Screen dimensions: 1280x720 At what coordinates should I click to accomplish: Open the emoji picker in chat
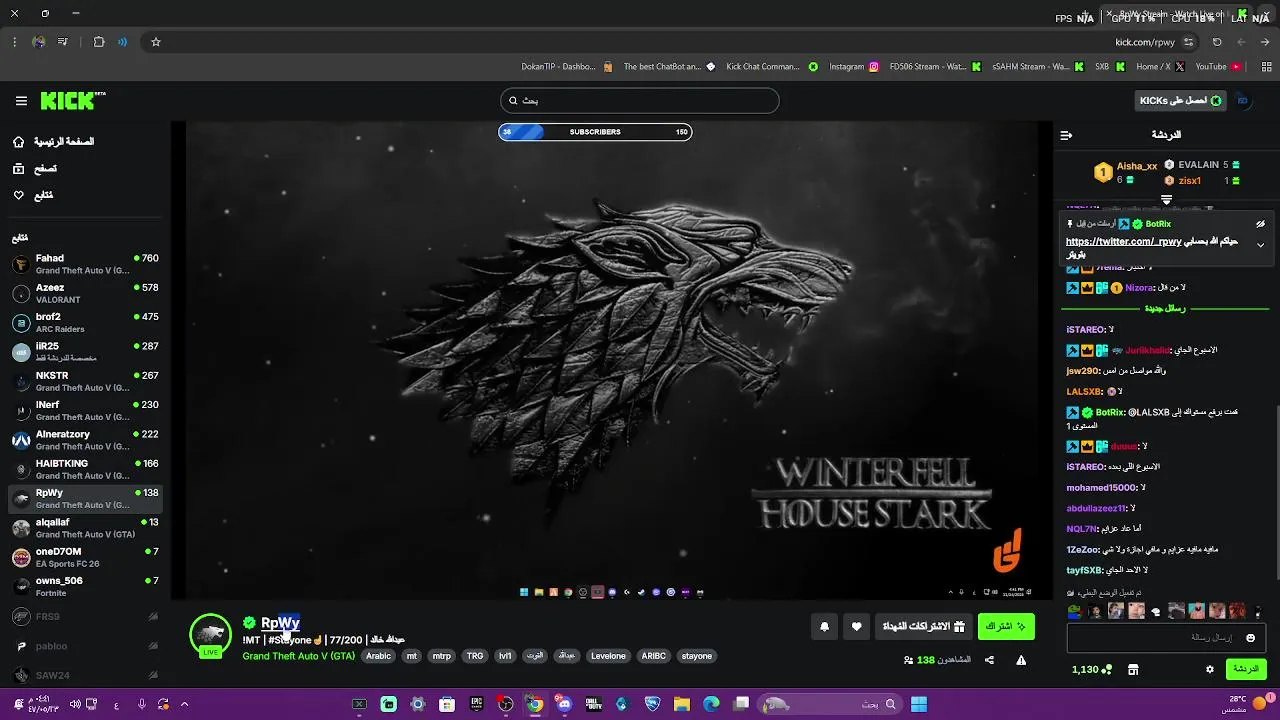[x=1250, y=638]
